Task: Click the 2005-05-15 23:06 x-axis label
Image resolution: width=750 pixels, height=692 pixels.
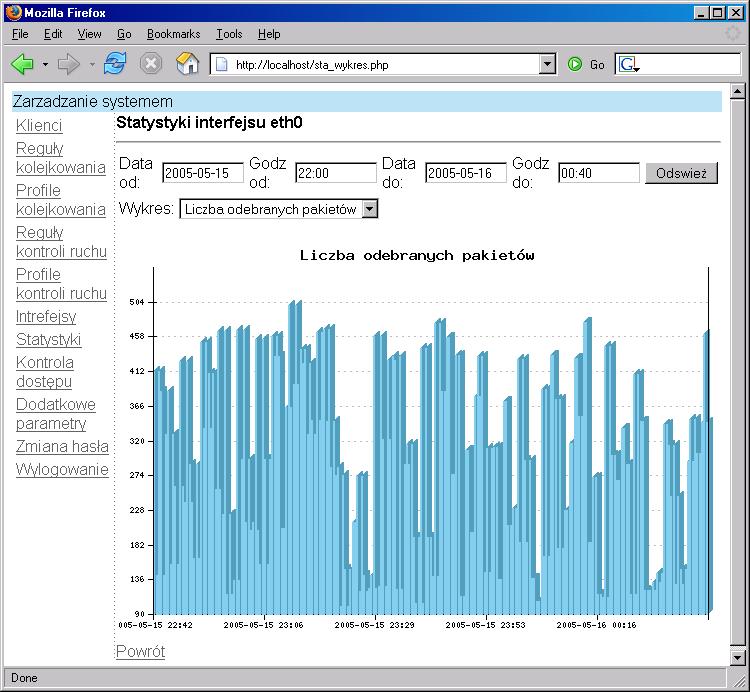Action: point(264,625)
